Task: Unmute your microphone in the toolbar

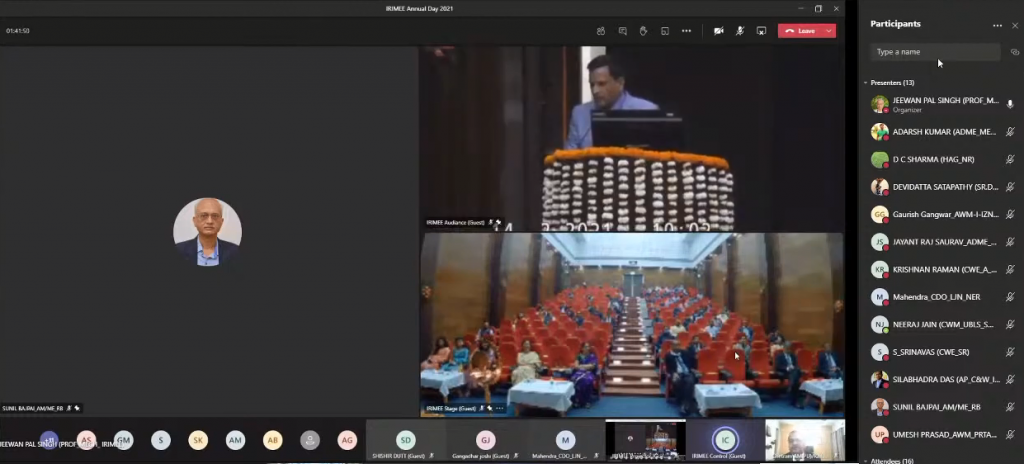Action: click(740, 31)
